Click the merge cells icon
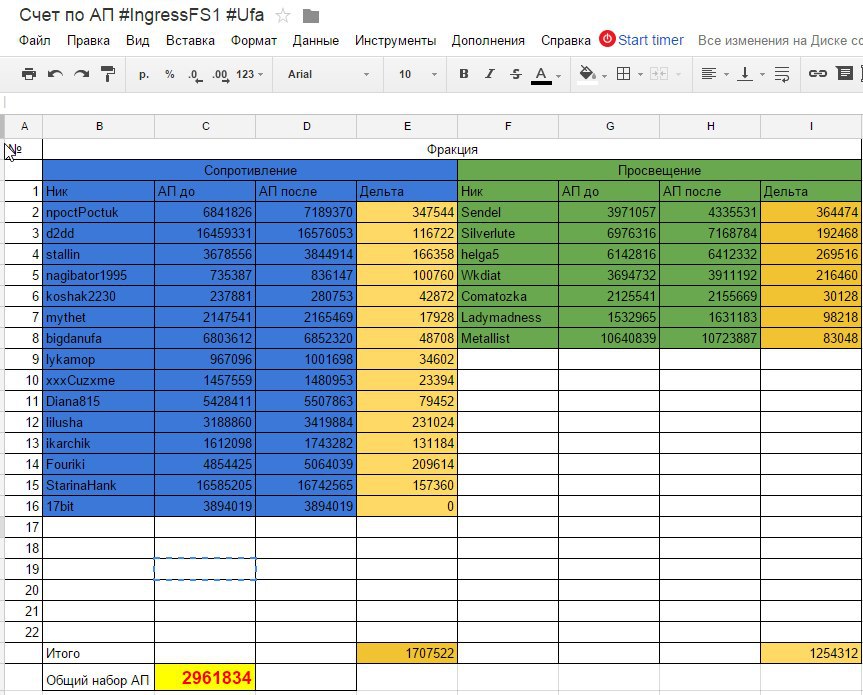This screenshot has height=695, width=863. click(658, 74)
